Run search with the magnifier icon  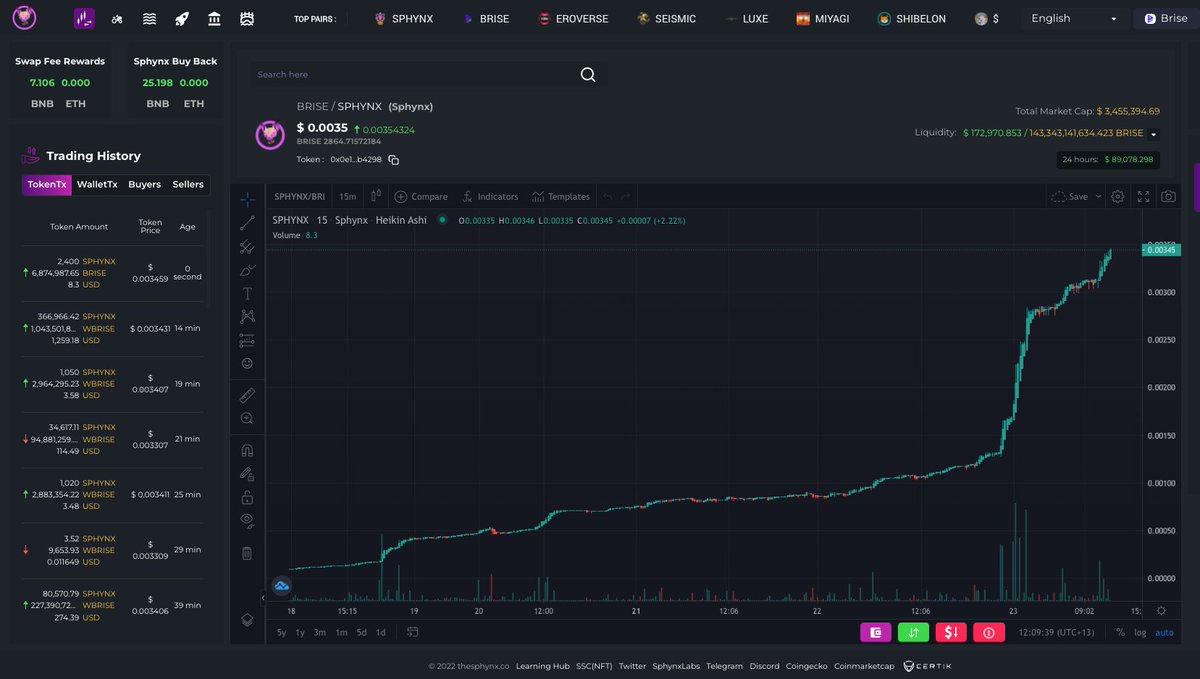click(588, 74)
